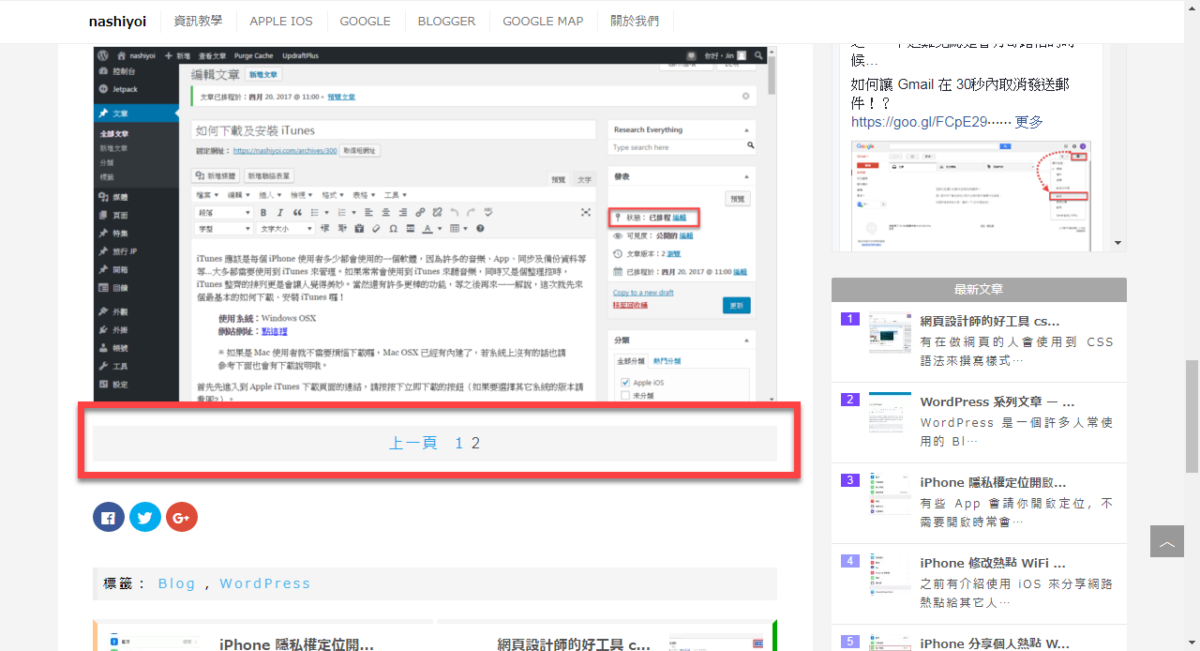This screenshot has width=1200, height=651.
Task: Open related post card iPhone 隱私權定位開...
Action: pyautogui.click(x=264, y=636)
